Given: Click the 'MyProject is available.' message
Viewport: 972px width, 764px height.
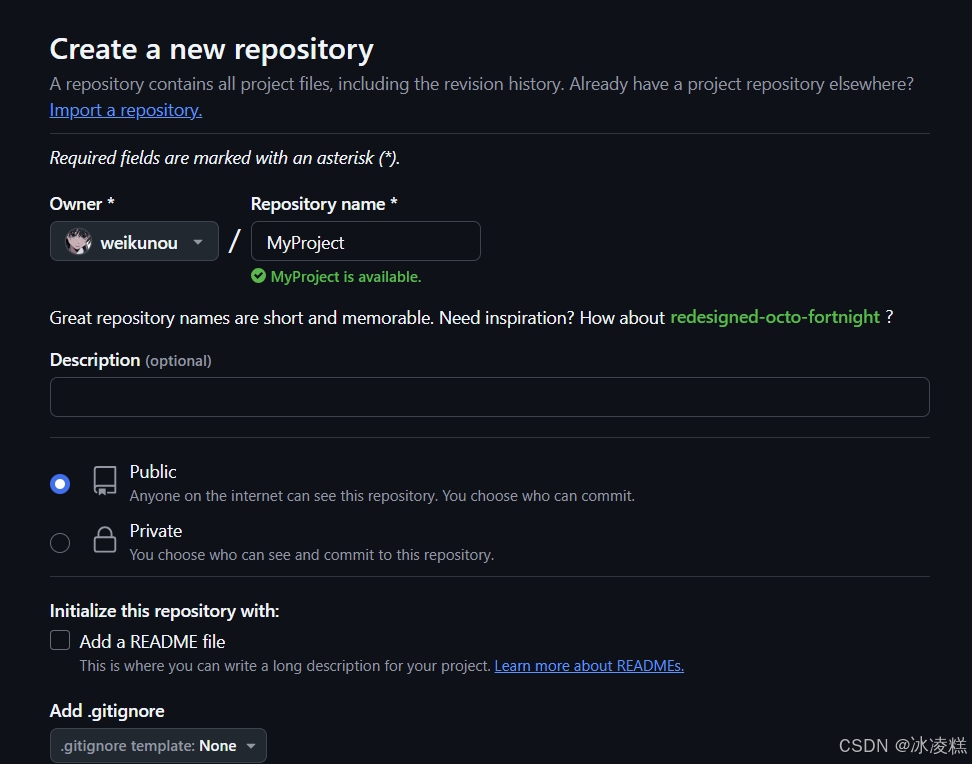Looking at the screenshot, I should point(346,277).
